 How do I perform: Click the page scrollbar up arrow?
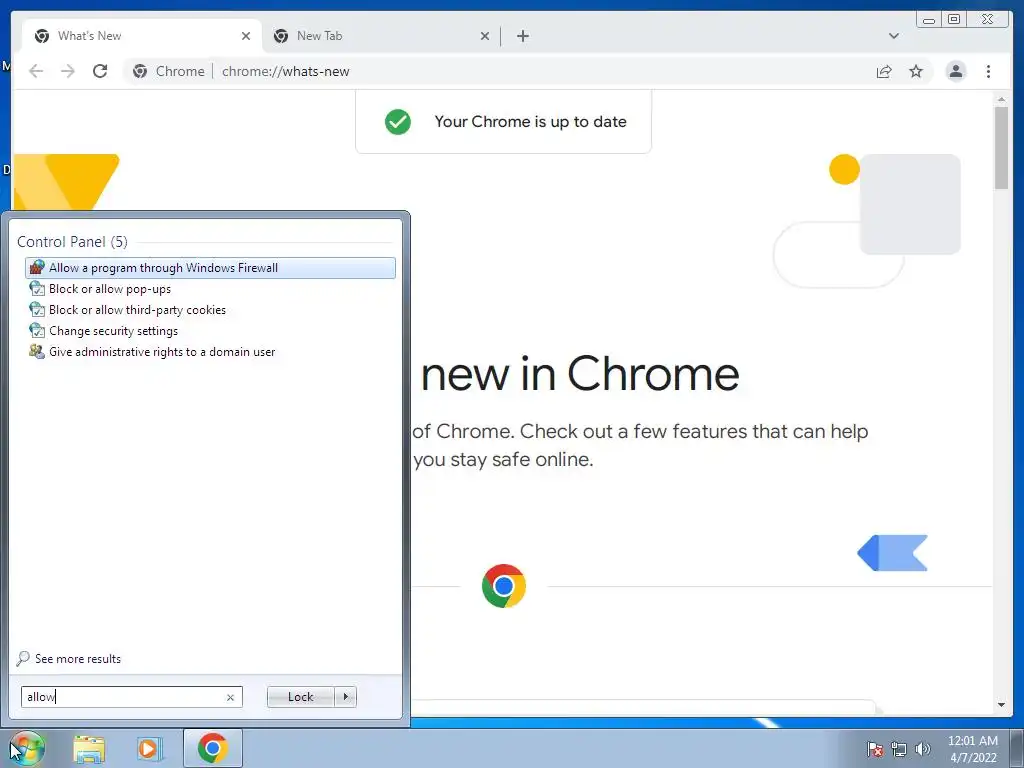pyautogui.click(x=1001, y=99)
